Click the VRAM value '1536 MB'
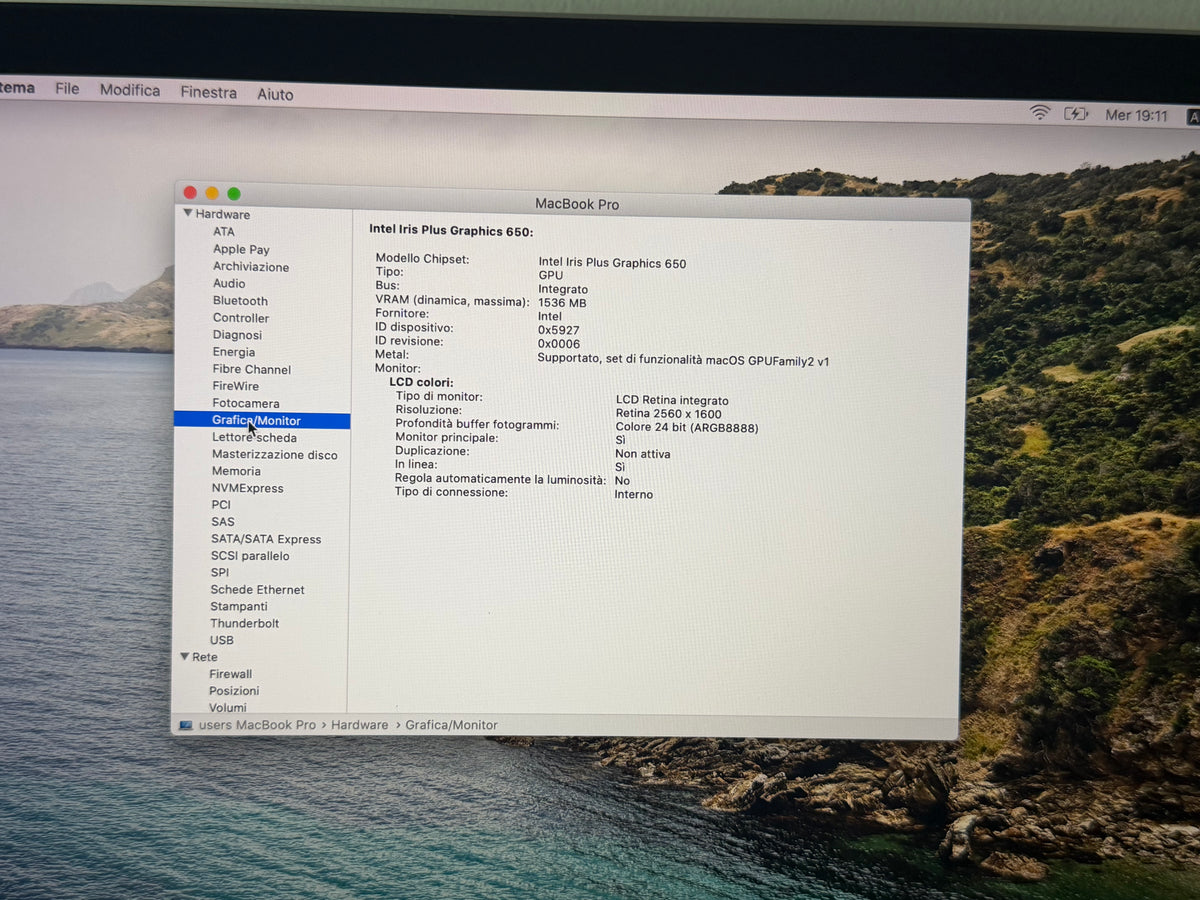 coord(562,303)
